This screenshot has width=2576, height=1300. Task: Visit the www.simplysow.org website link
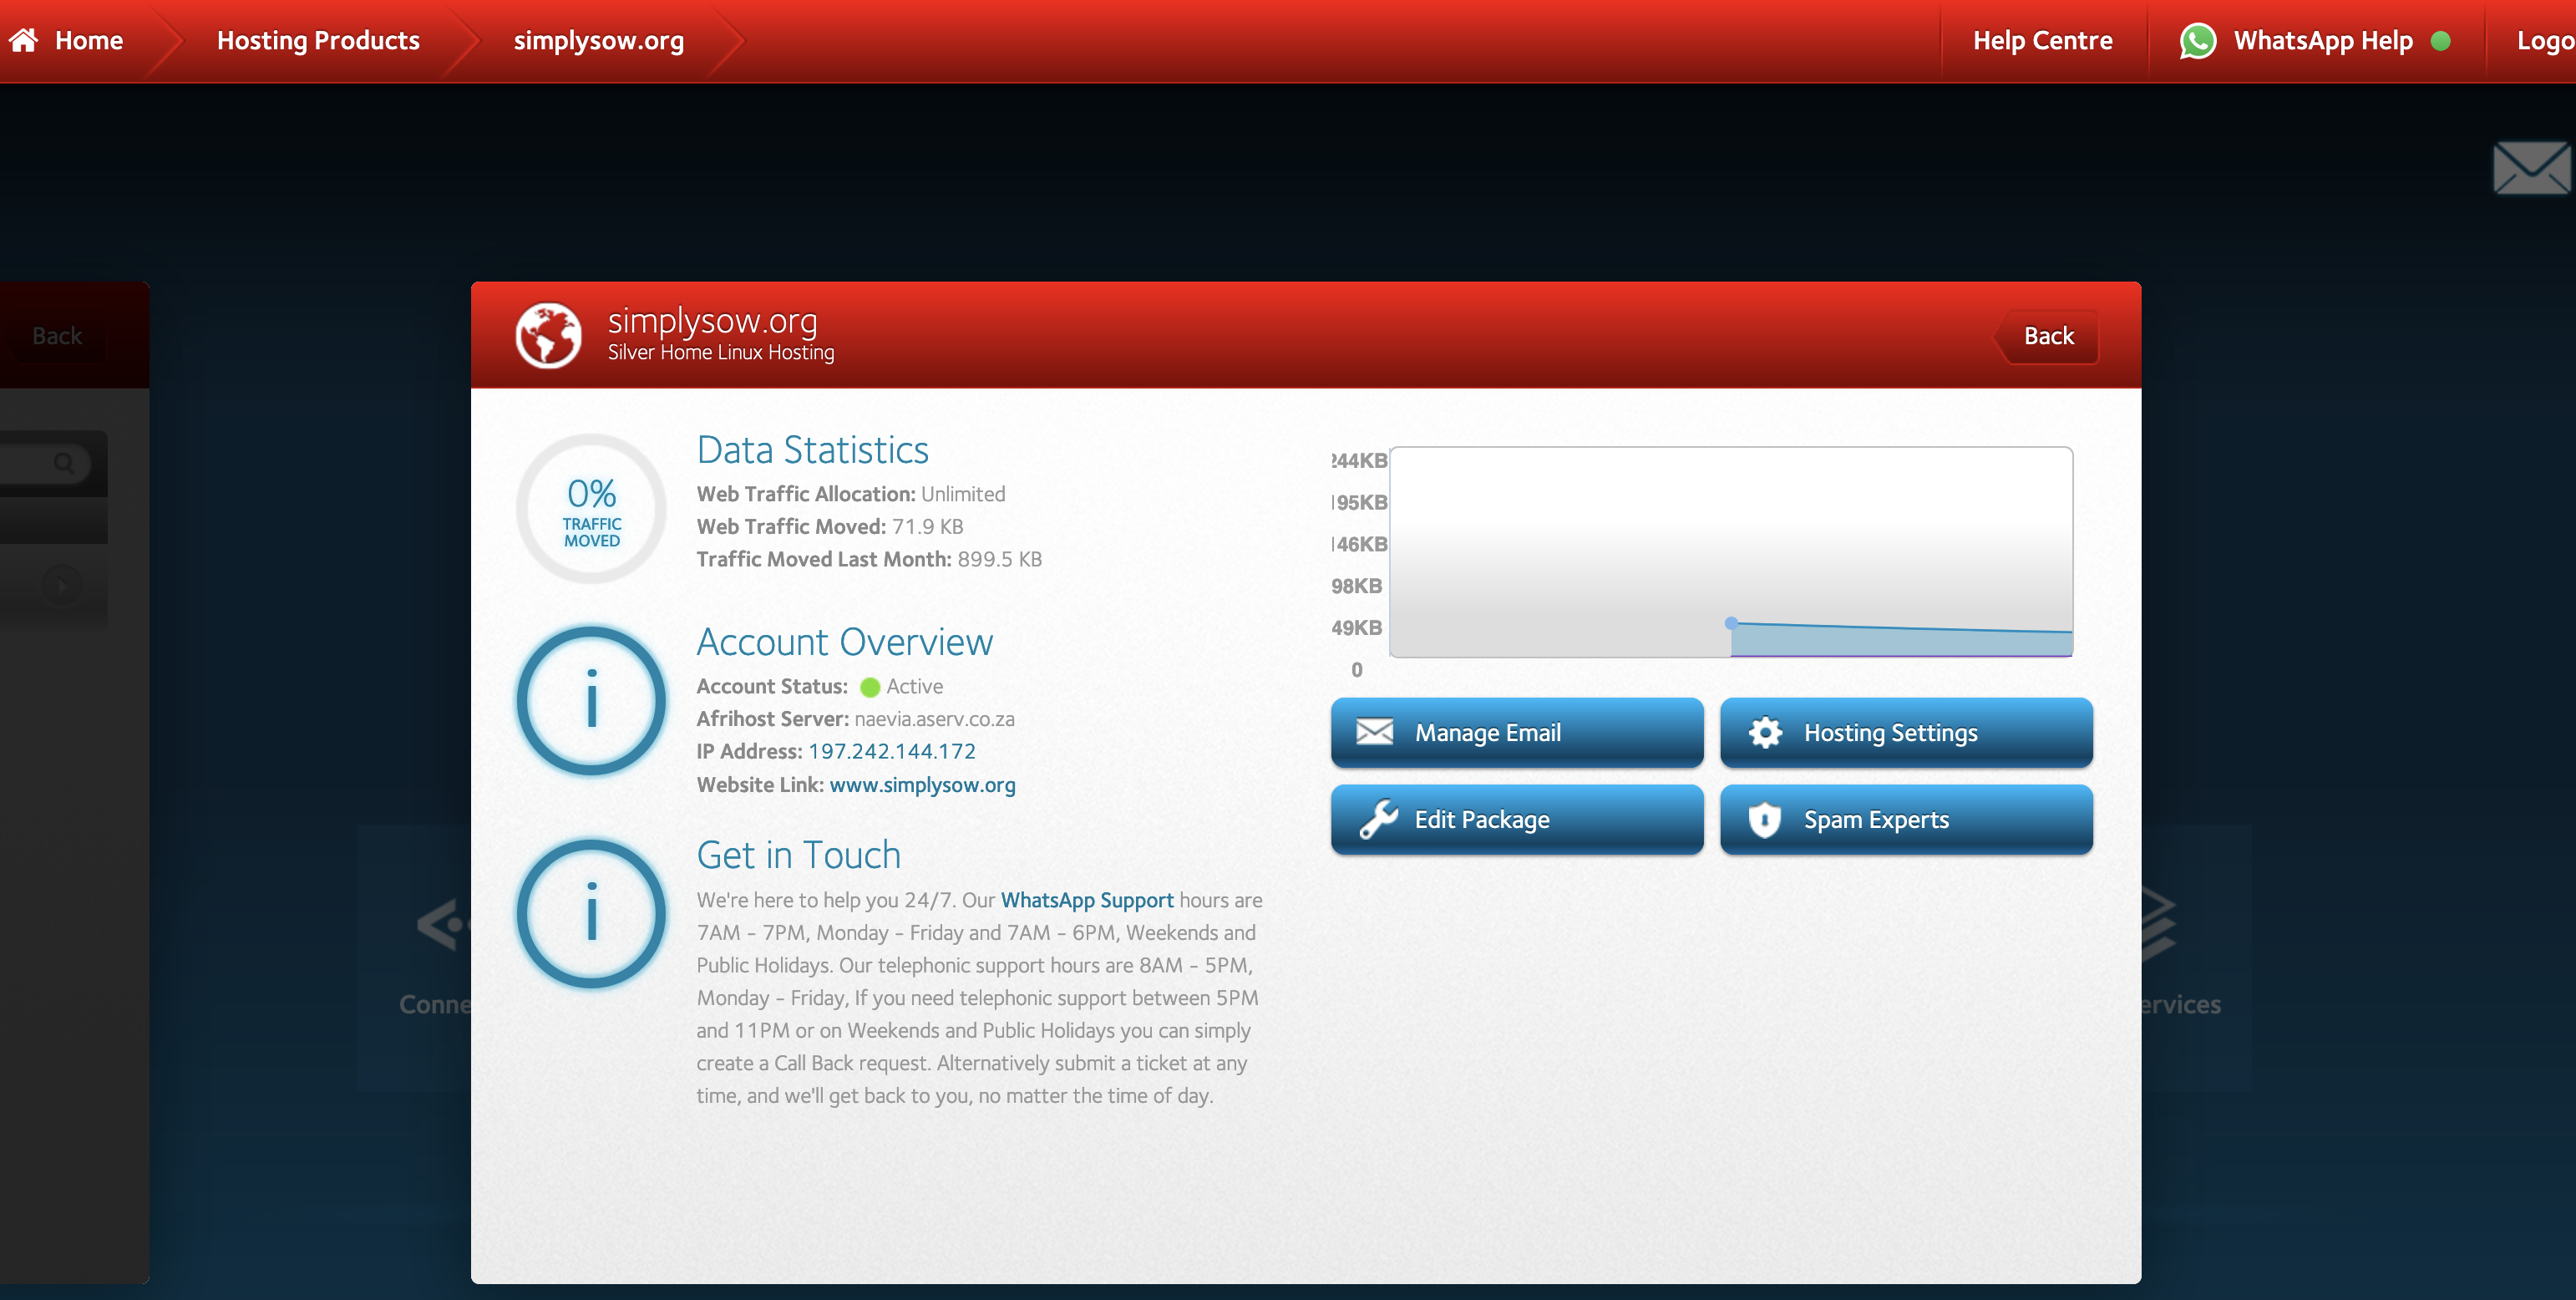(x=922, y=785)
